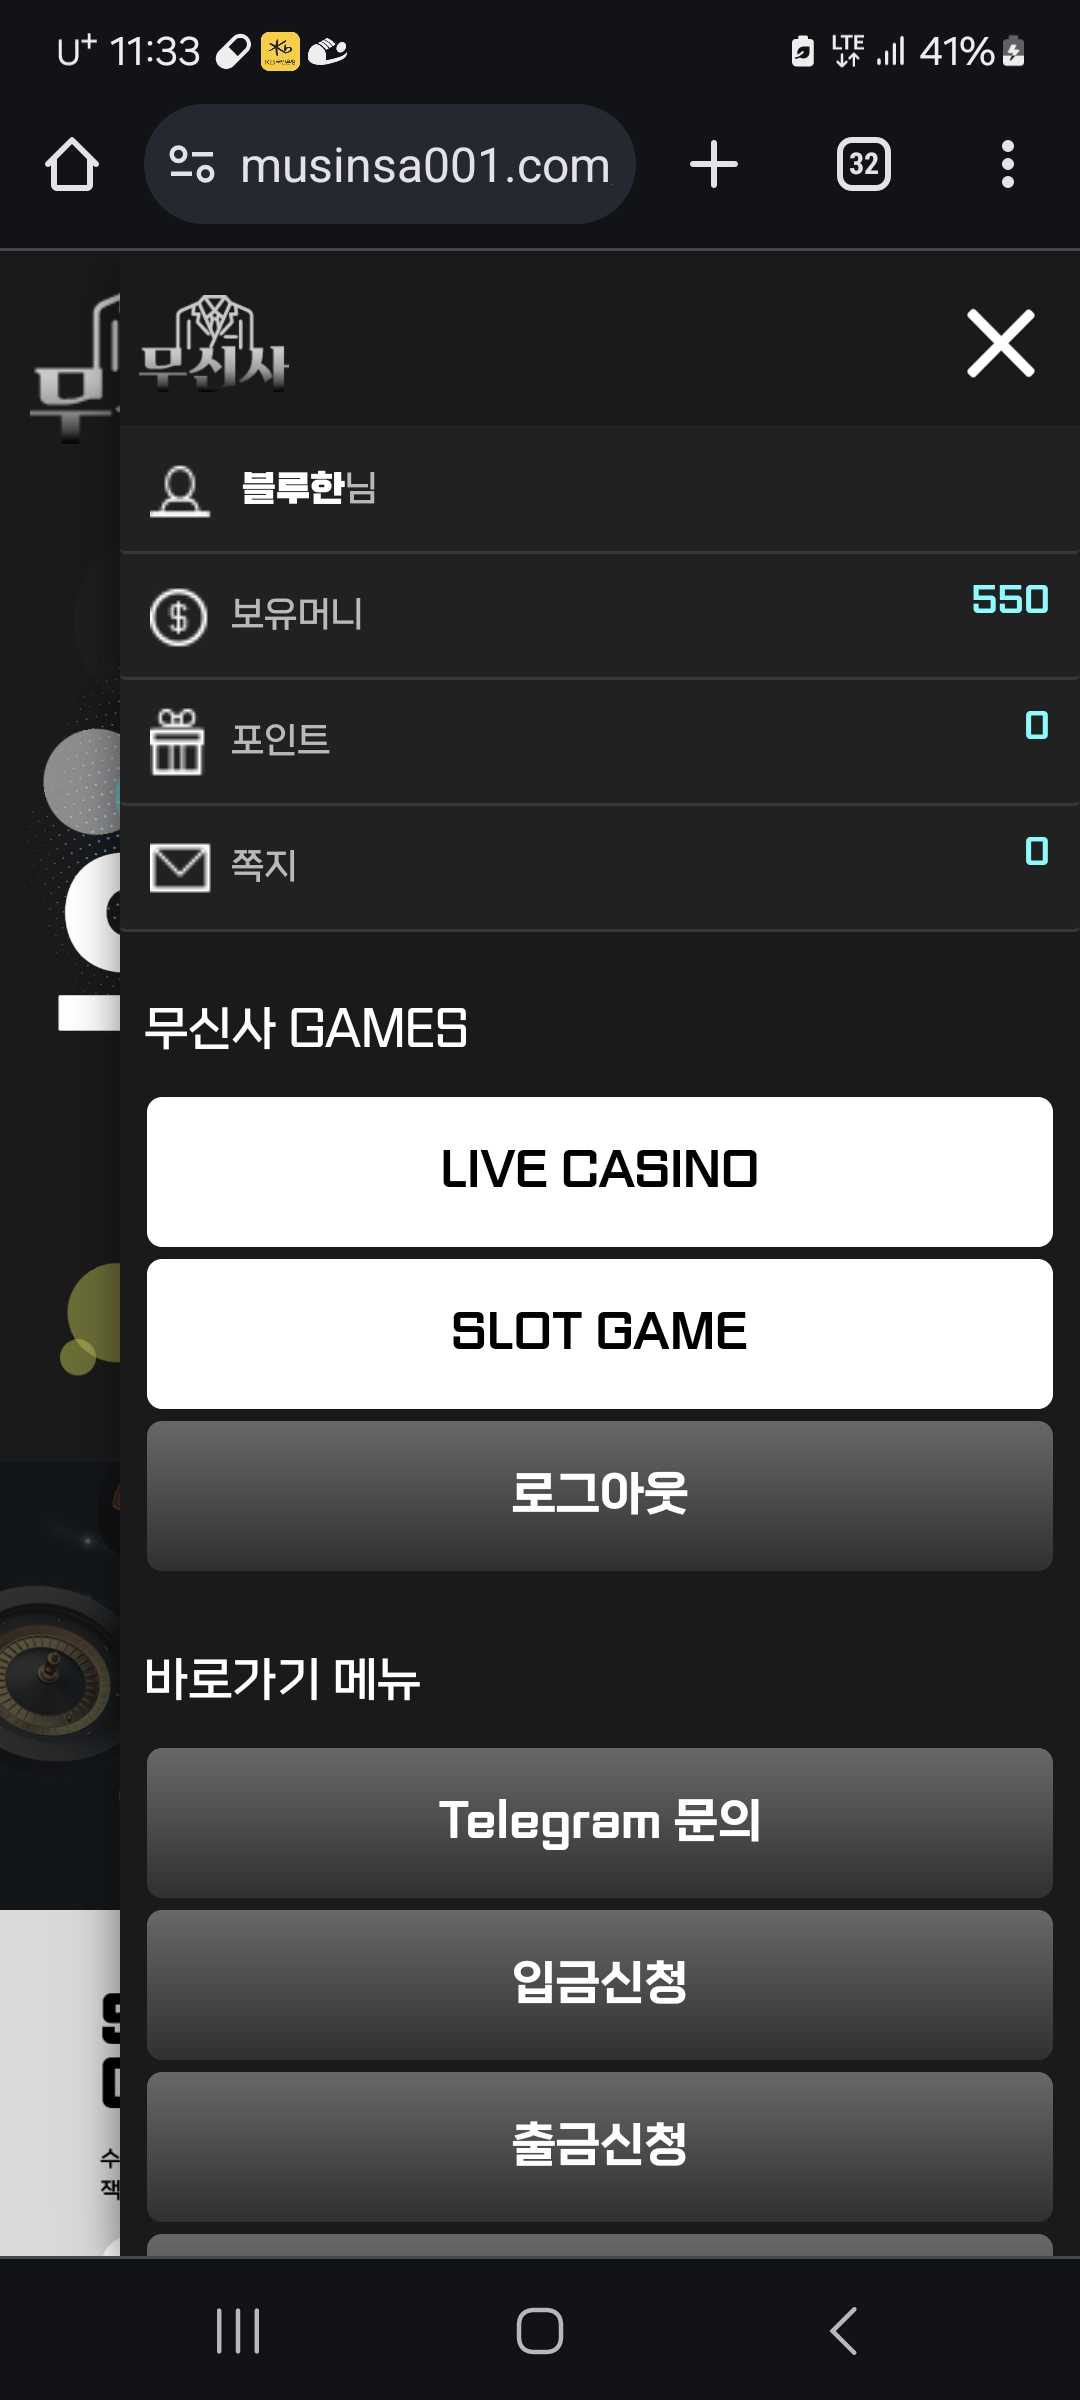This screenshot has width=1080, height=2400.
Task: Tap the browser home icon
Action: pyautogui.click(x=72, y=164)
